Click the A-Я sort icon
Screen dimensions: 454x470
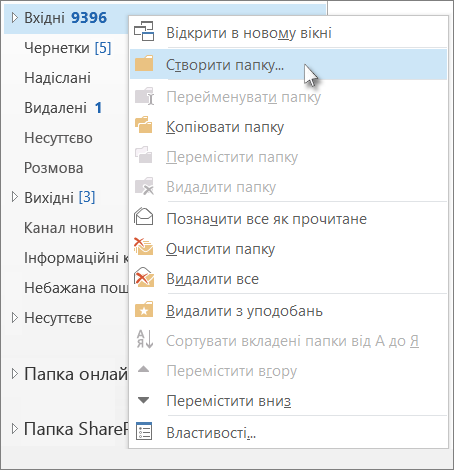pyautogui.click(x=145, y=339)
